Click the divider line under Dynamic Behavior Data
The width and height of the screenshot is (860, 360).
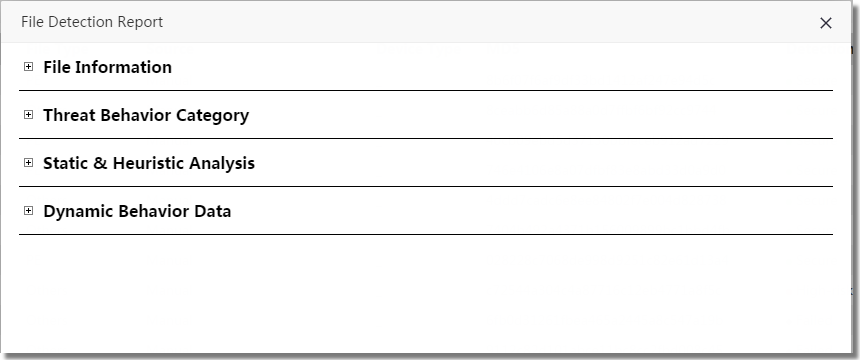426,234
